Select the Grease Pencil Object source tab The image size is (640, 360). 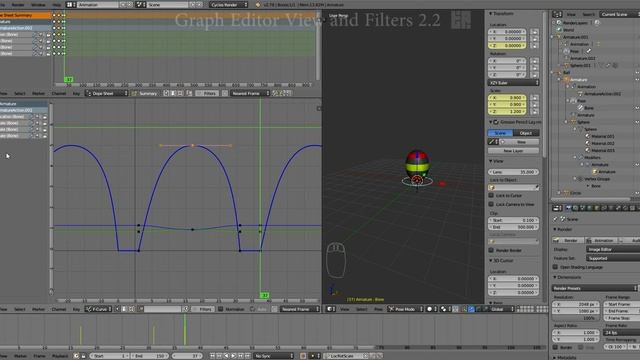(x=526, y=133)
